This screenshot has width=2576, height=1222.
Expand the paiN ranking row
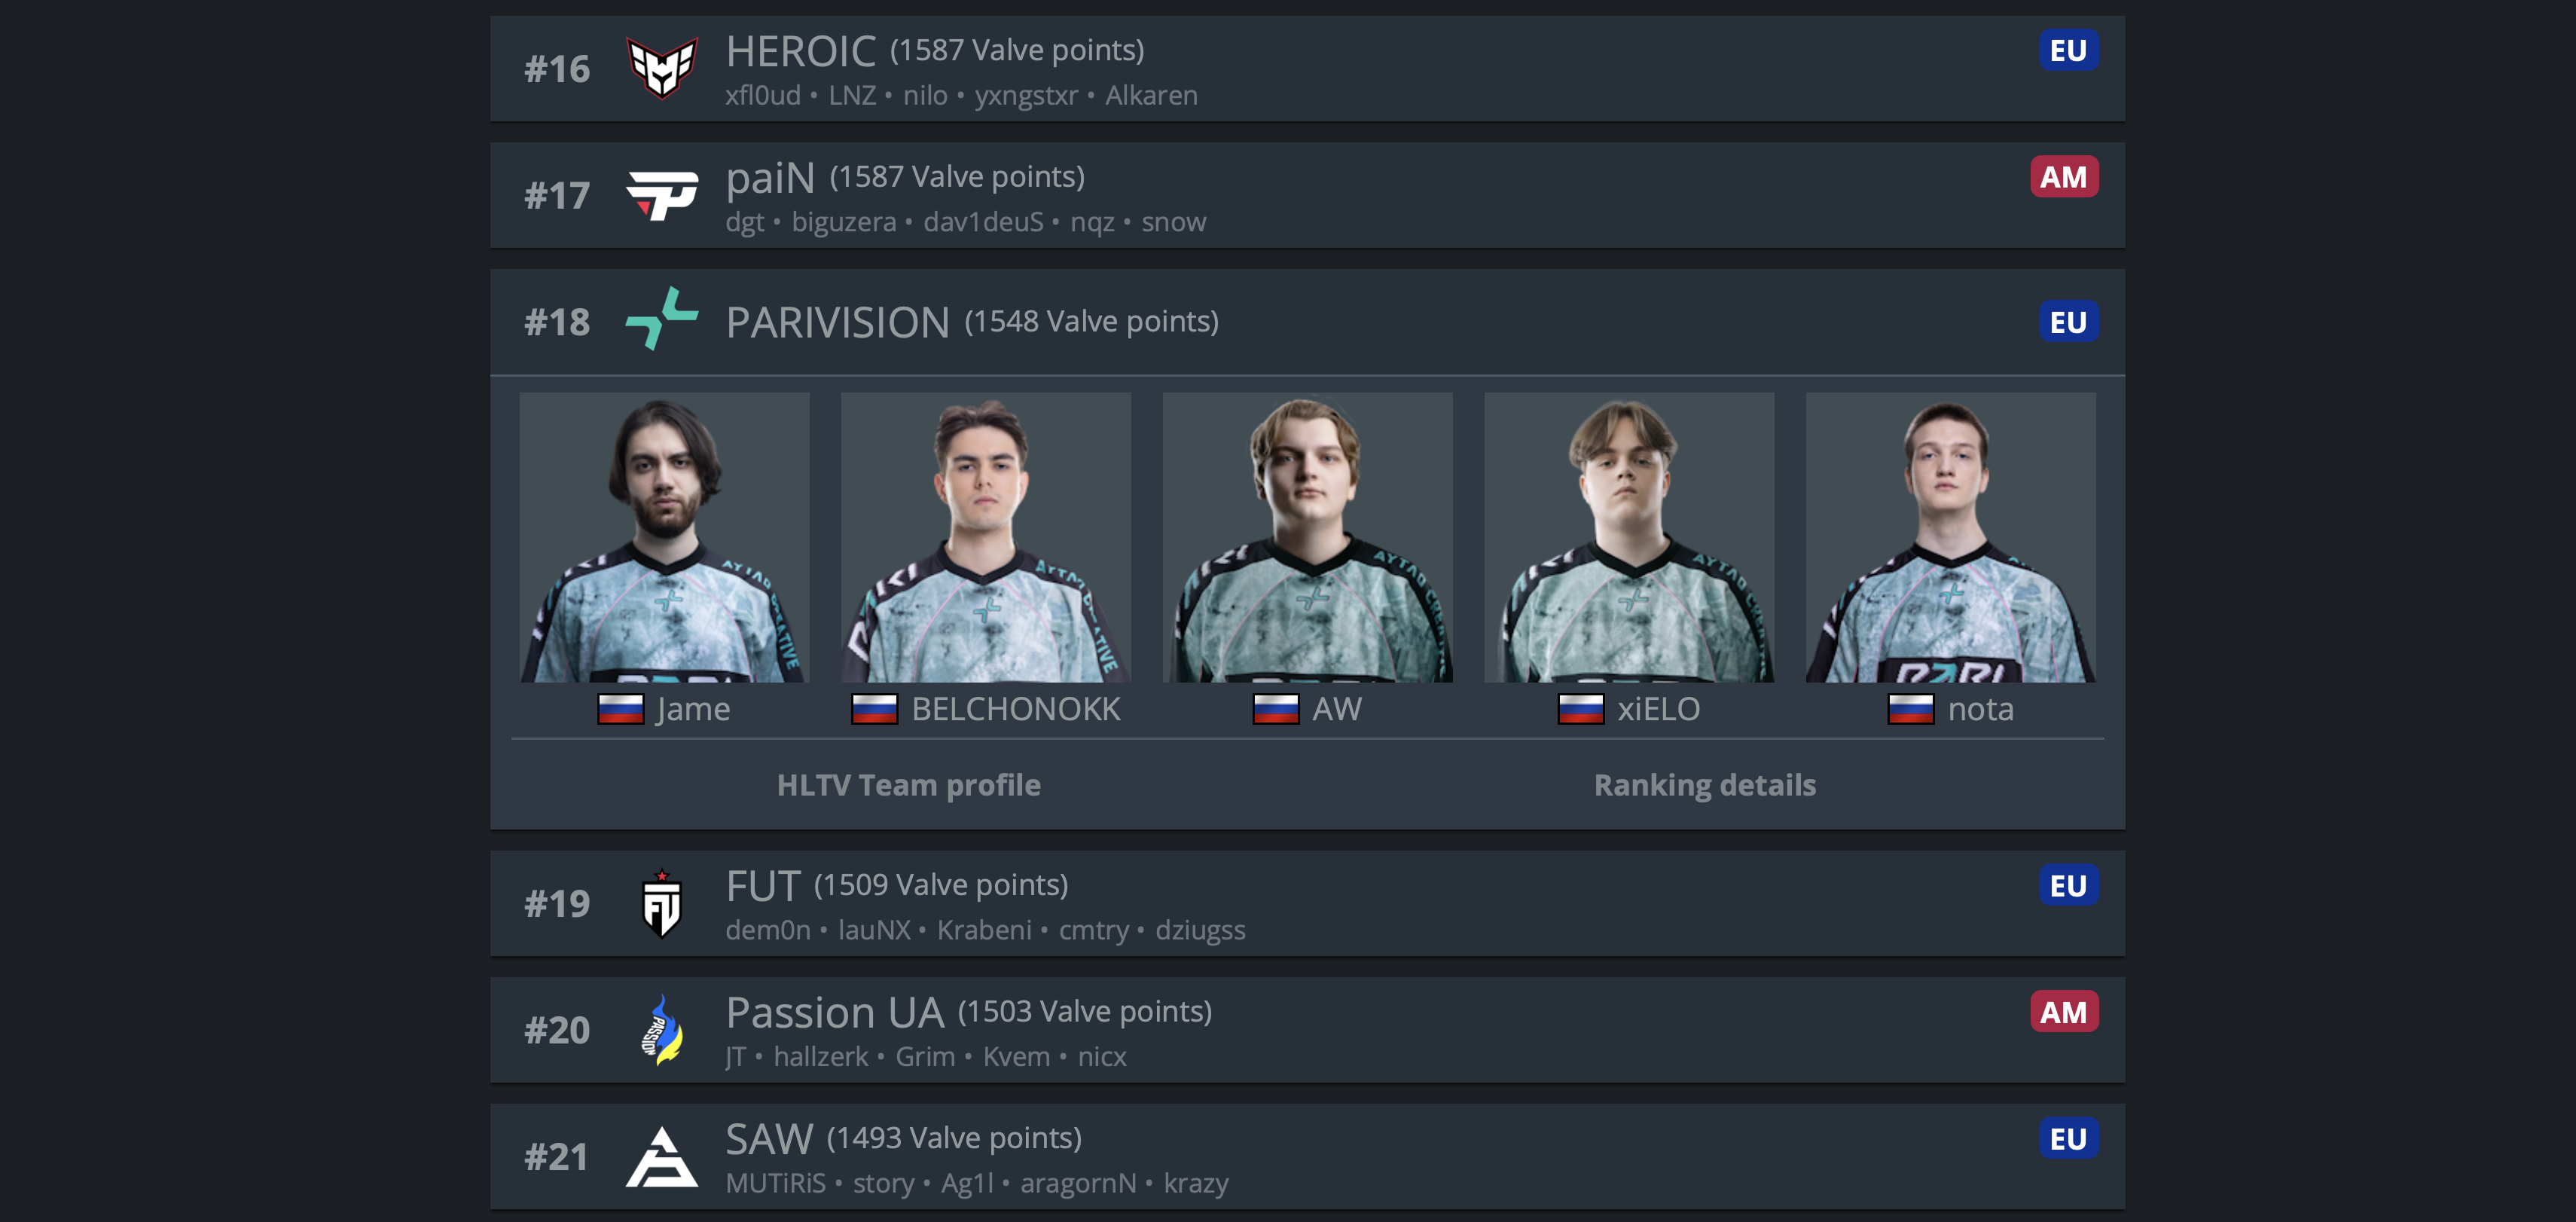[1307, 195]
